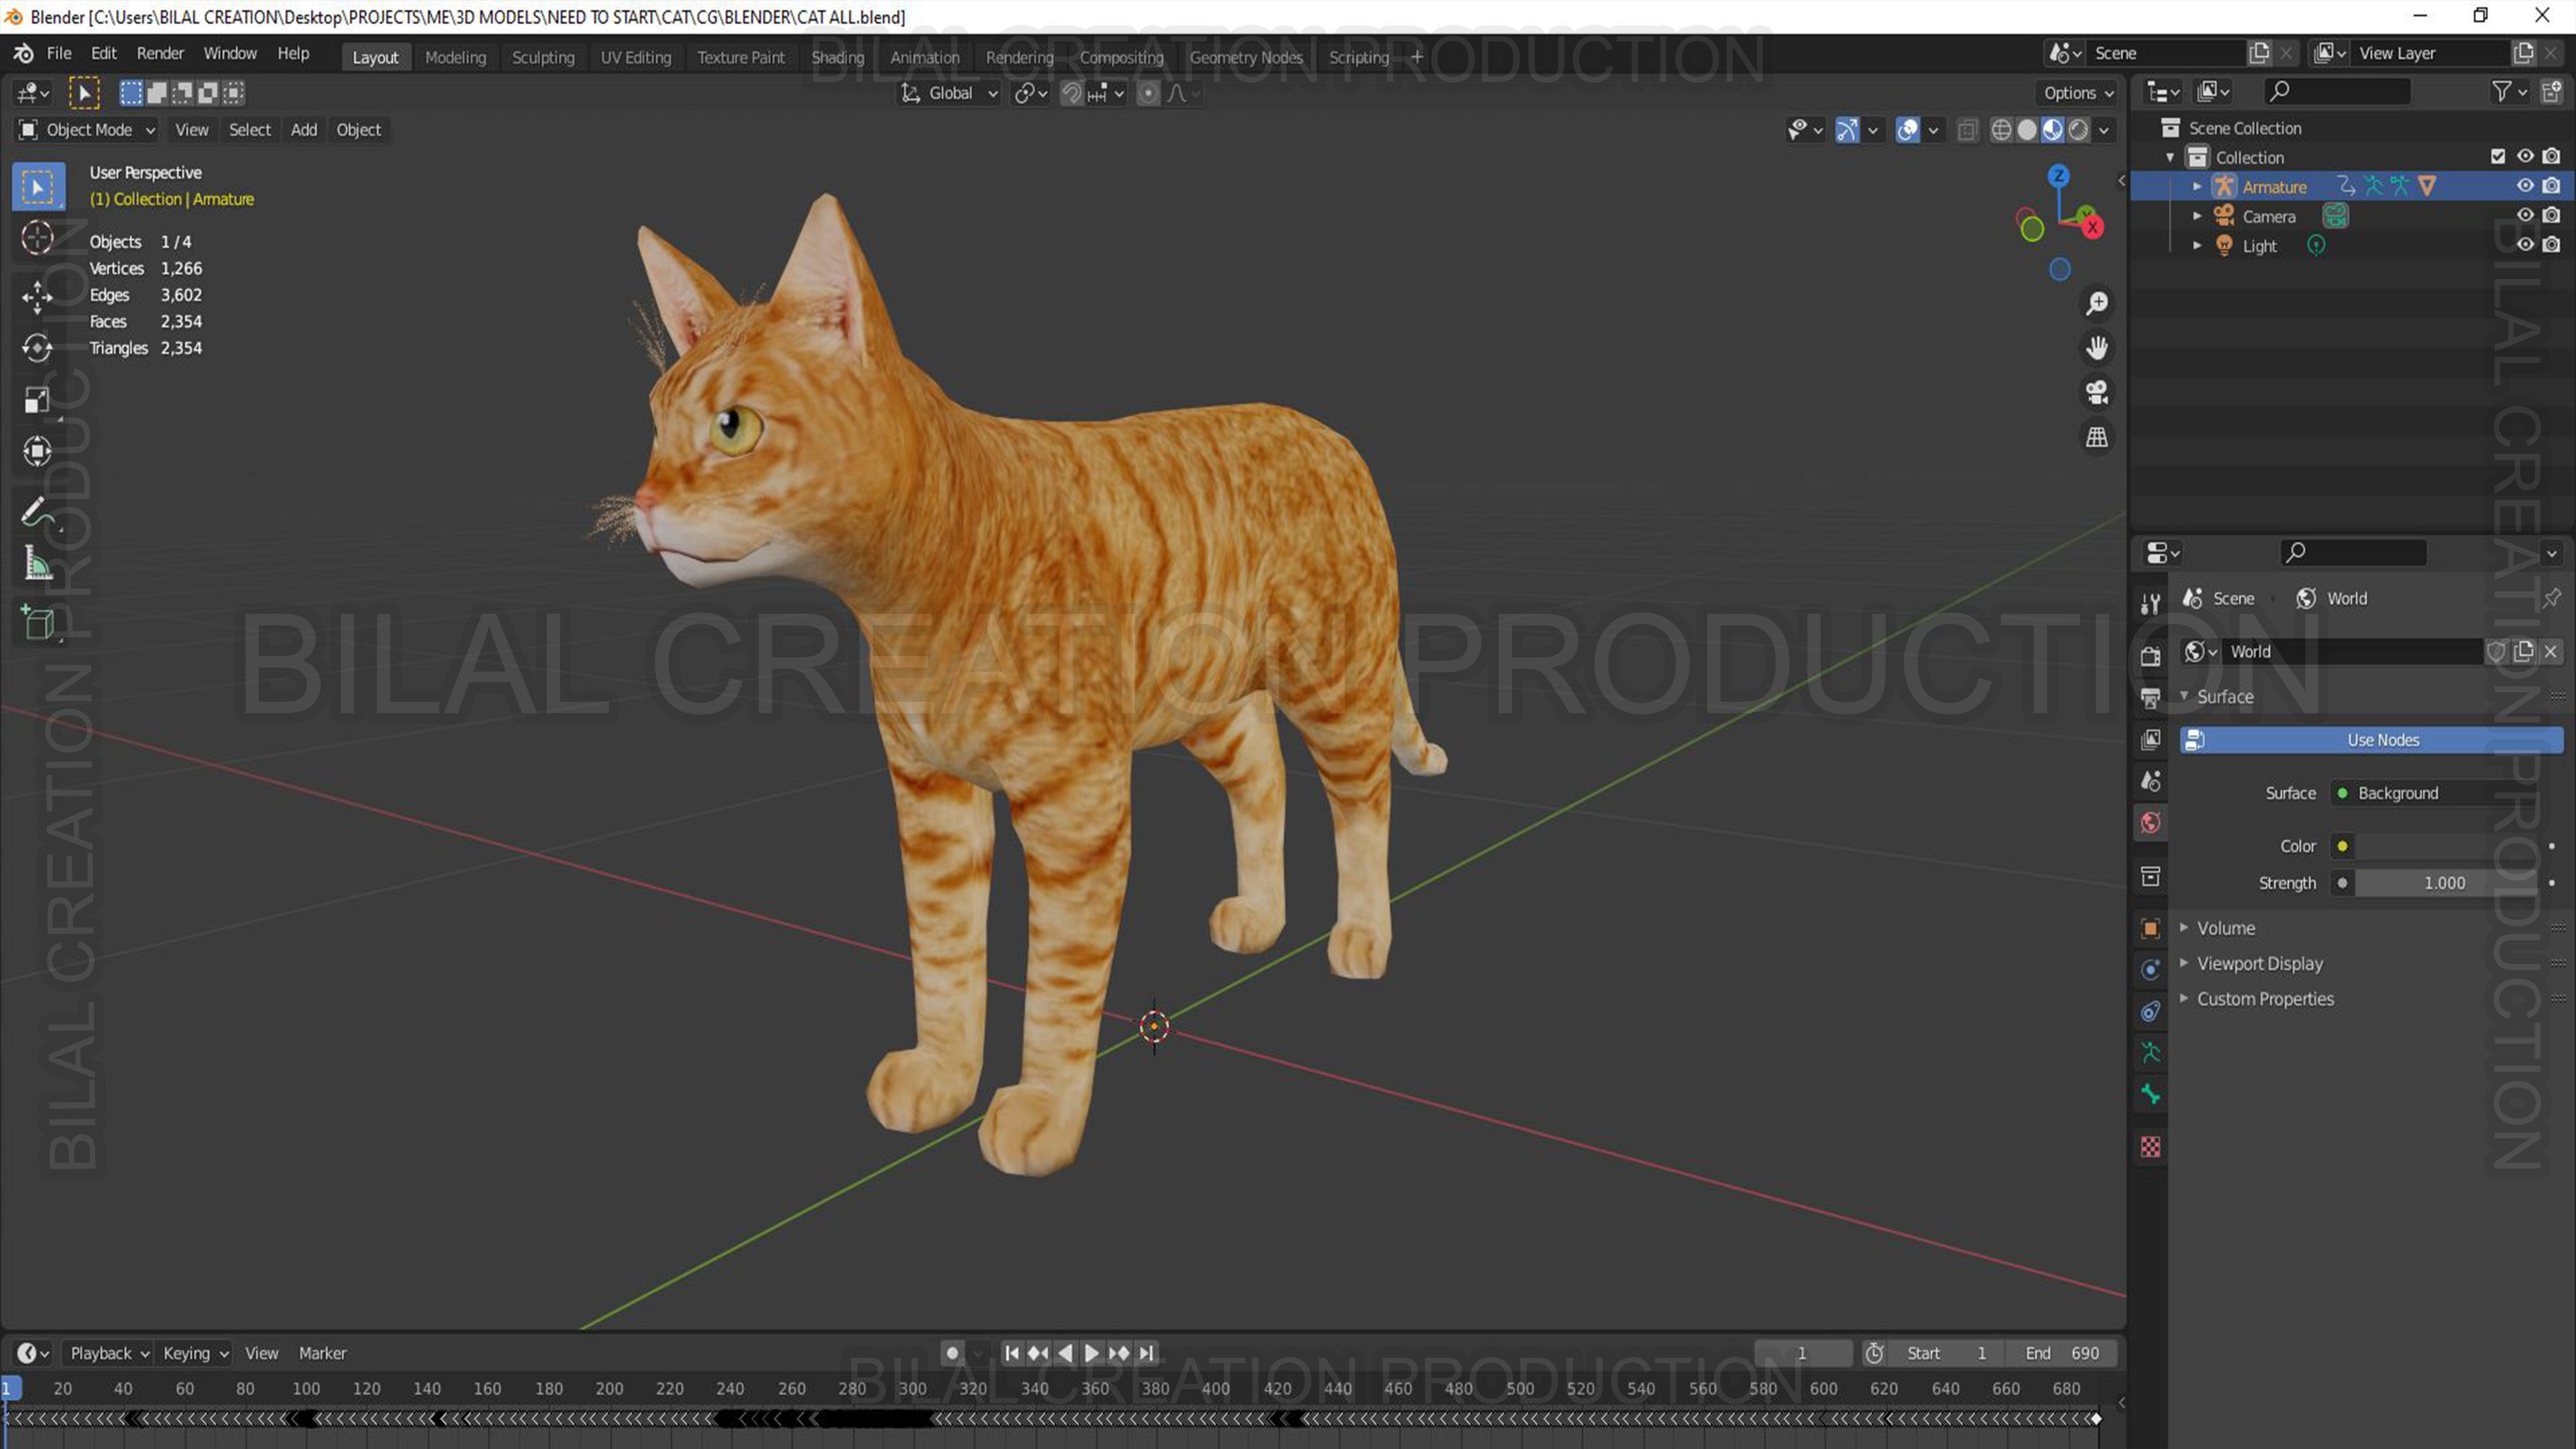Toggle X-Ray display in viewport header
The height and width of the screenshot is (1449, 2576).
tap(1967, 129)
